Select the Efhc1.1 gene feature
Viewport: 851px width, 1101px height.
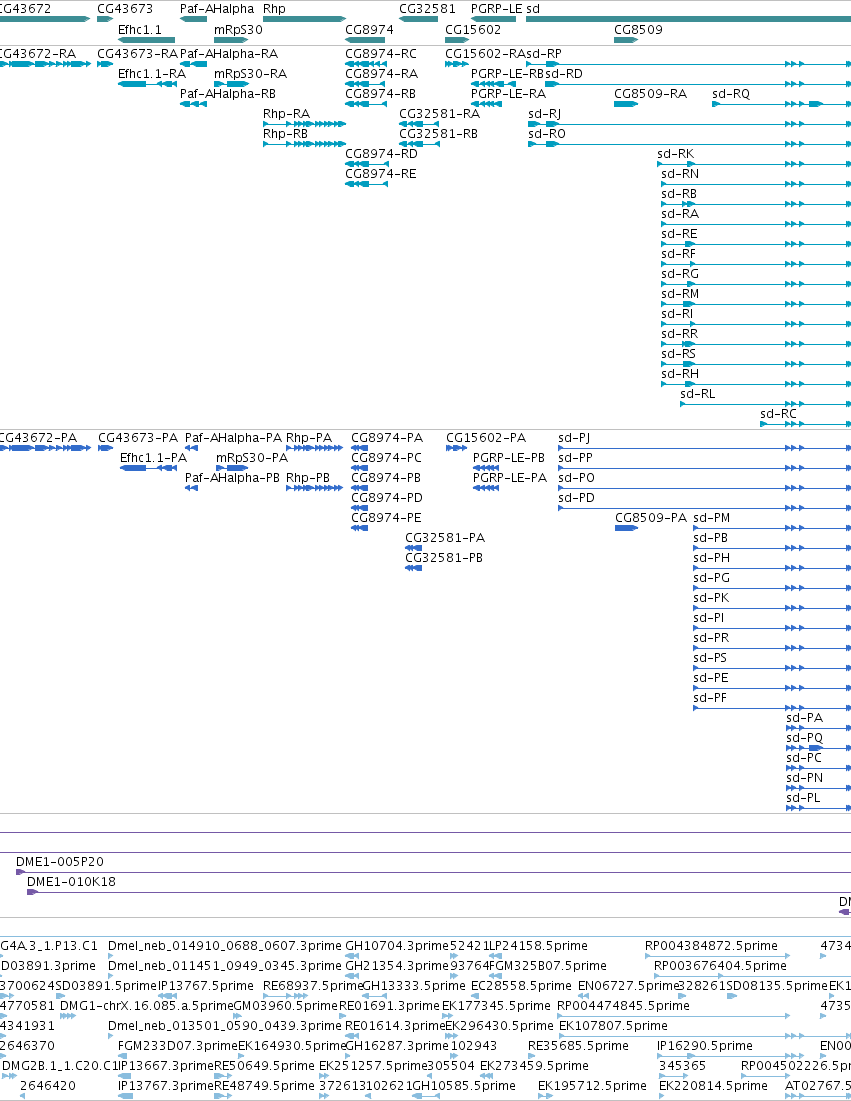[146, 40]
